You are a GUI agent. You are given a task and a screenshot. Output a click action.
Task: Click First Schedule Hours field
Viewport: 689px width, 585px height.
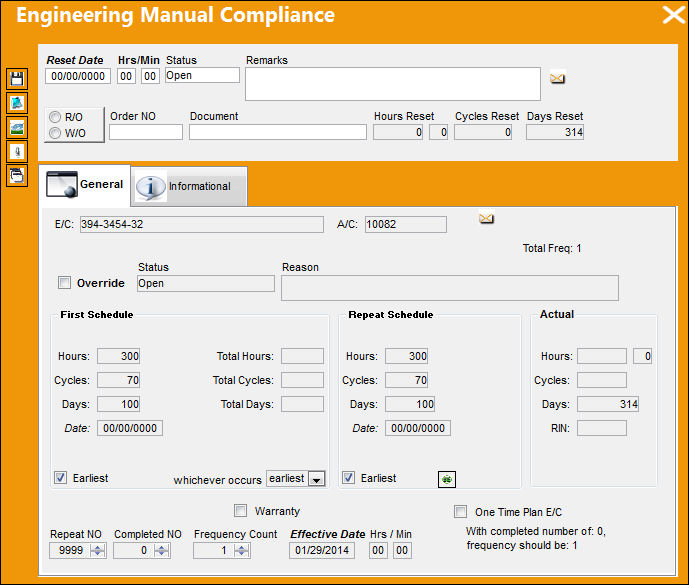pos(119,356)
